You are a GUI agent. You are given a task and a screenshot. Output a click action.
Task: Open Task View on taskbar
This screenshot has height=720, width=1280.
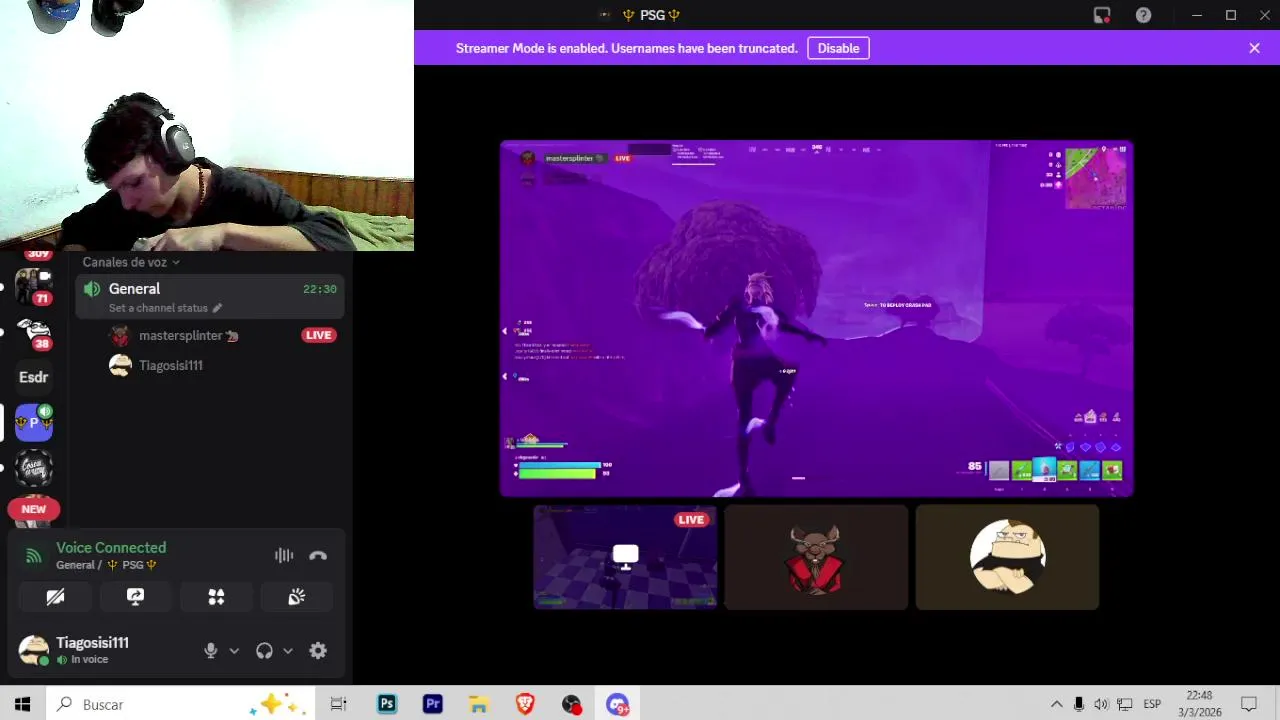(338, 704)
